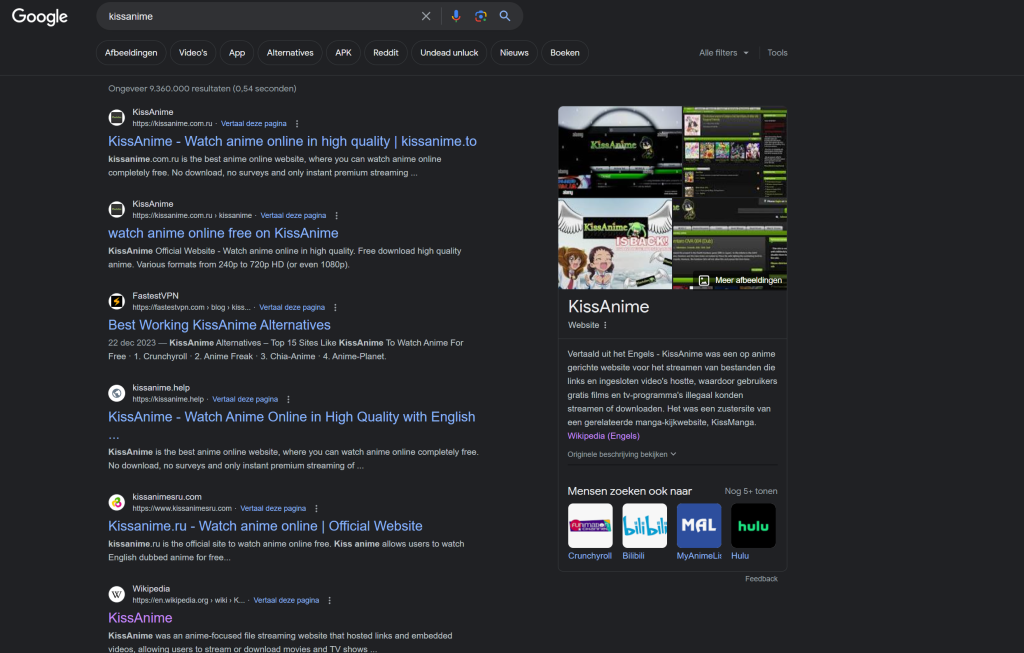Show more with Nog 5+ tonen
Screen dimensions: 1024x653
click(x=750, y=491)
